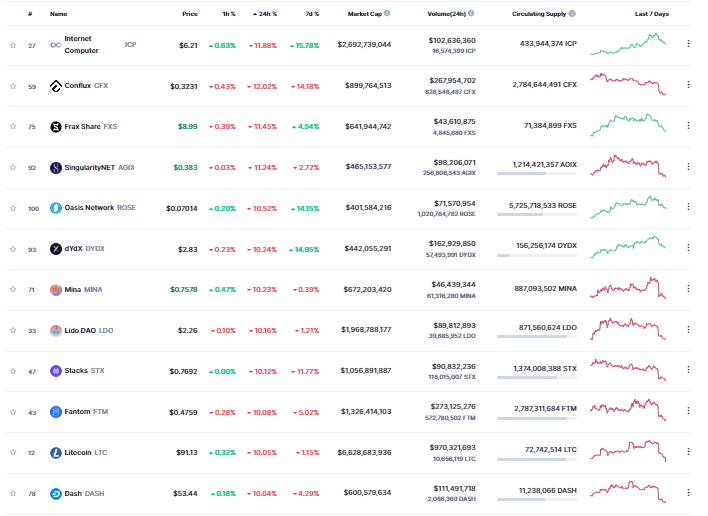
Task: Open Conflux 7-day sparkline chart
Action: pyautogui.click(x=628, y=84)
